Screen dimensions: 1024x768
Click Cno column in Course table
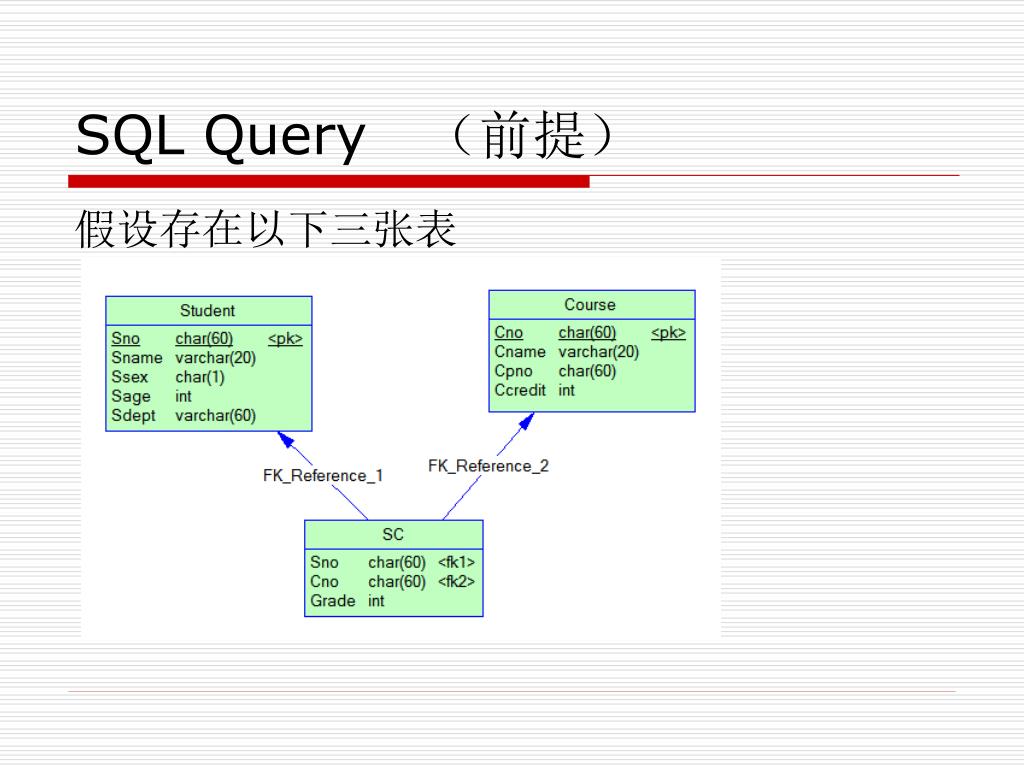pyautogui.click(x=509, y=332)
